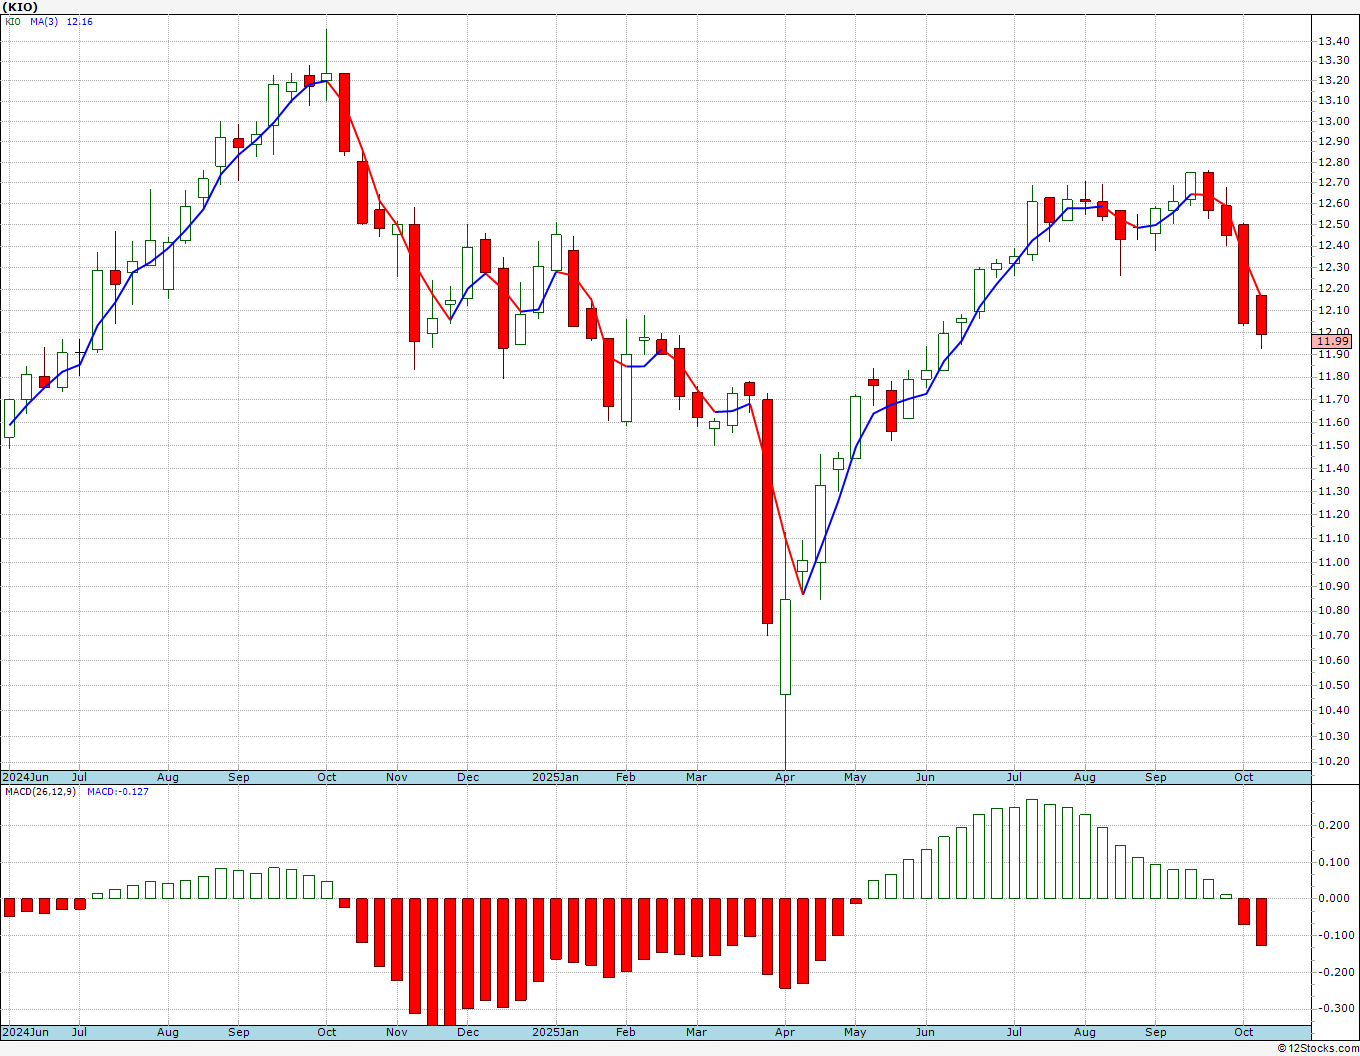Select the KIO legend label
The width and height of the screenshot is (1360, 1056).
(13, 22)
